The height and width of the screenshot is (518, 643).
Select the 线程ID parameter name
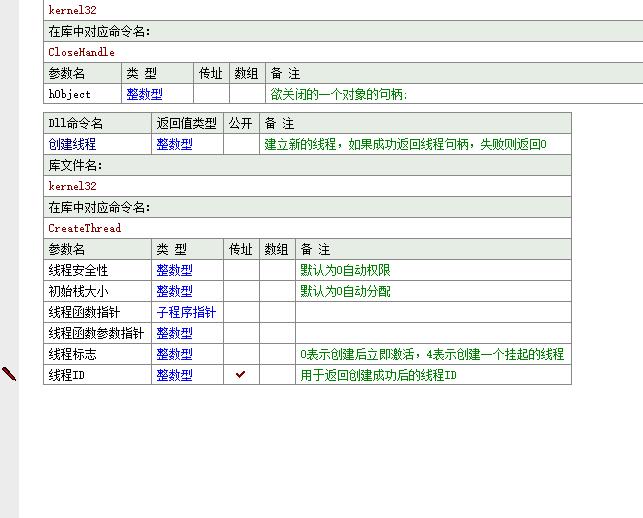(66, 375)
